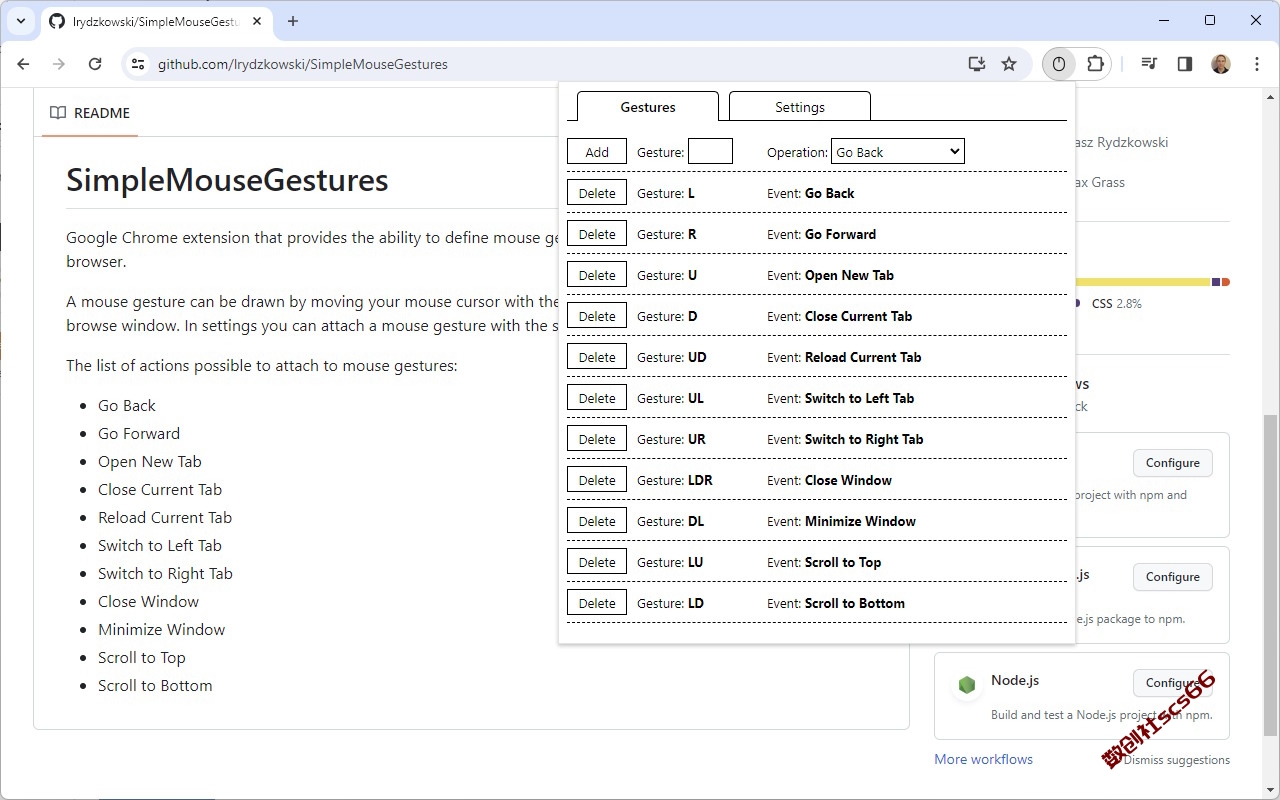Delete the UR Switch to Right Tab gesture
The height and width of the screenshot is (800, 1280).
pyautogui.click(x=597, y=439)
